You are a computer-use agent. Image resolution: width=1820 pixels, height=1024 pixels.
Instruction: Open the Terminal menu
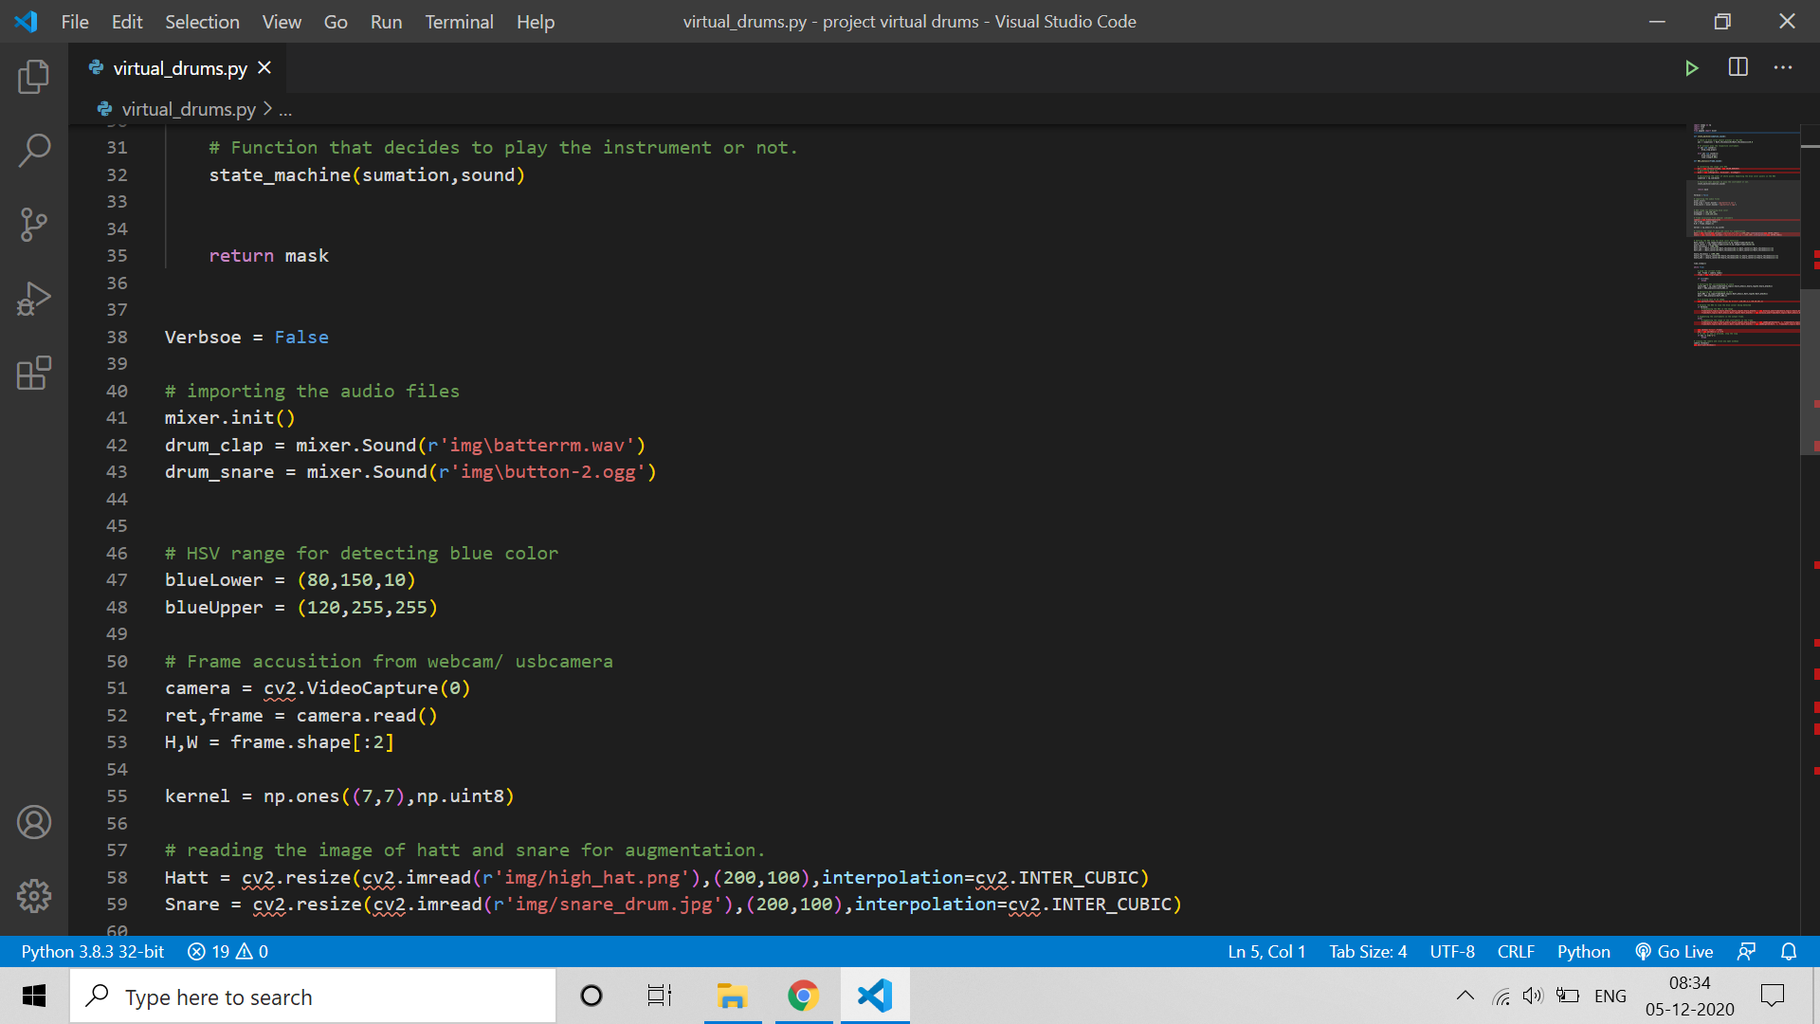pos(459,21)
